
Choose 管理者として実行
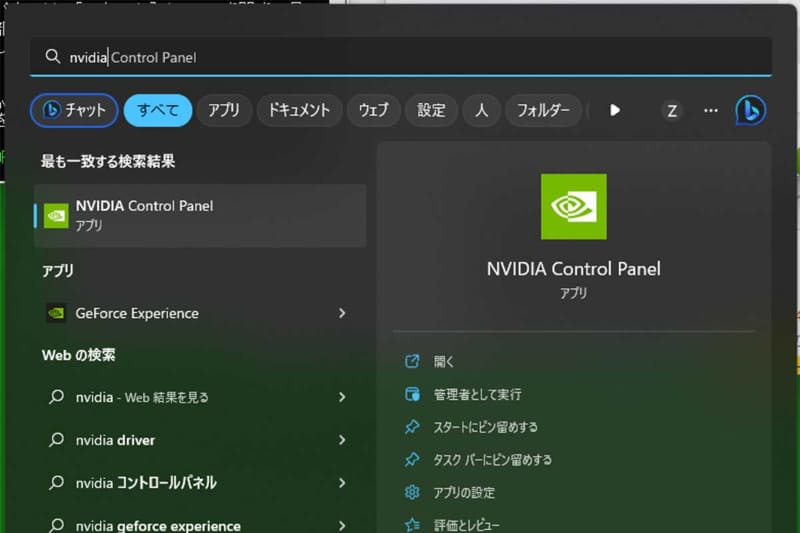click(478, 394)
